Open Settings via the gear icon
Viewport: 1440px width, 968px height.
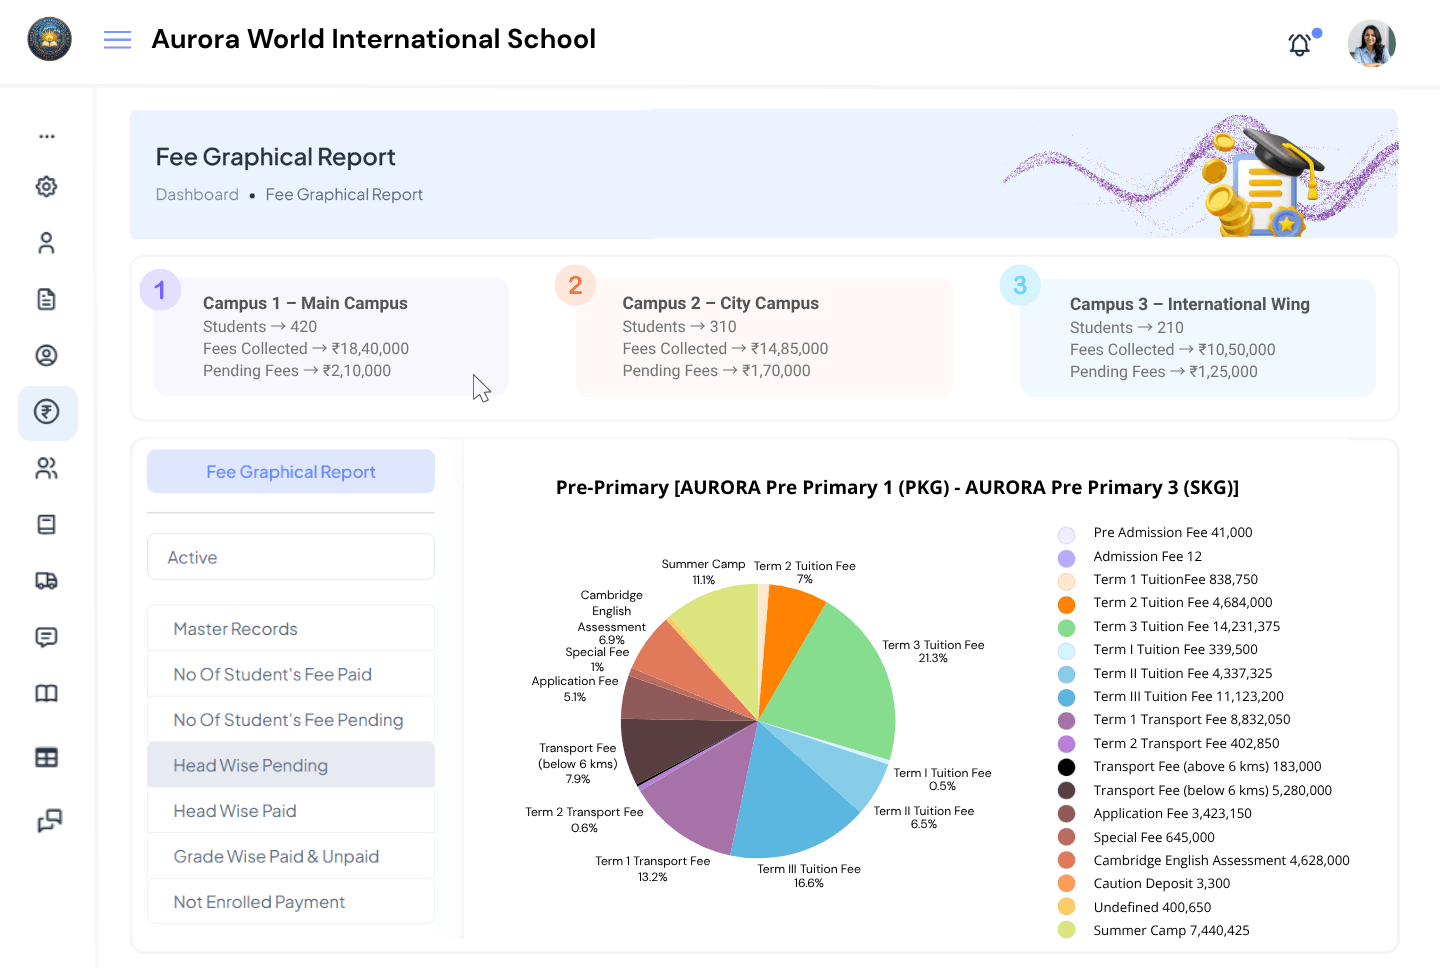(x=46, y=187)
